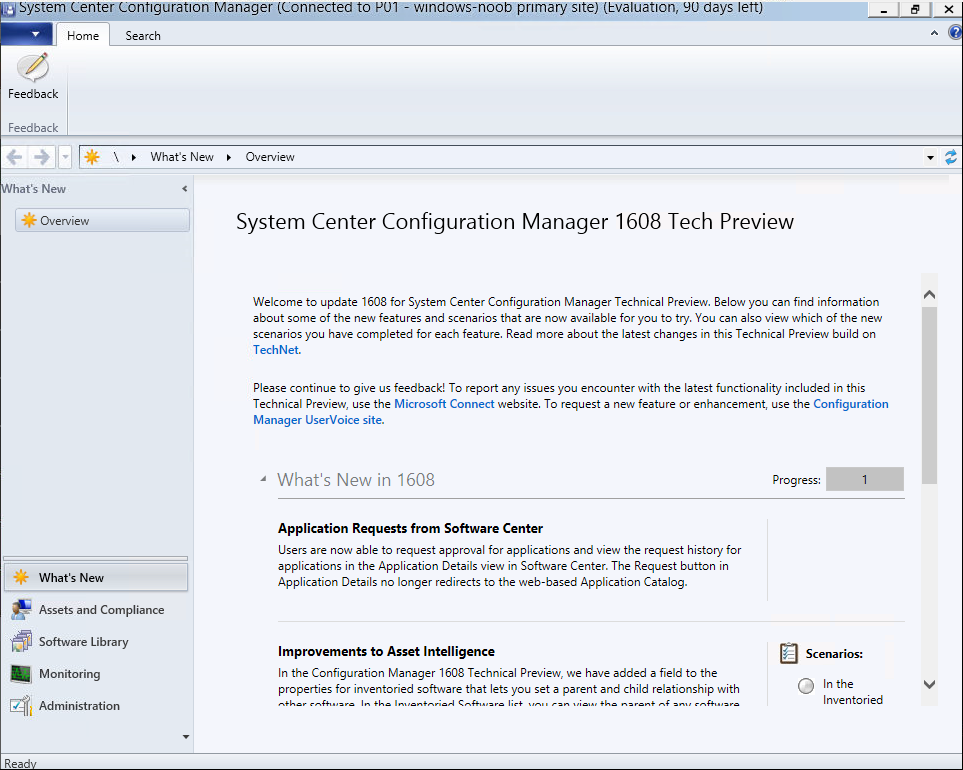Click the Scenarios clipboard icon
Screen dimensions: 963x770
[789, 653]
